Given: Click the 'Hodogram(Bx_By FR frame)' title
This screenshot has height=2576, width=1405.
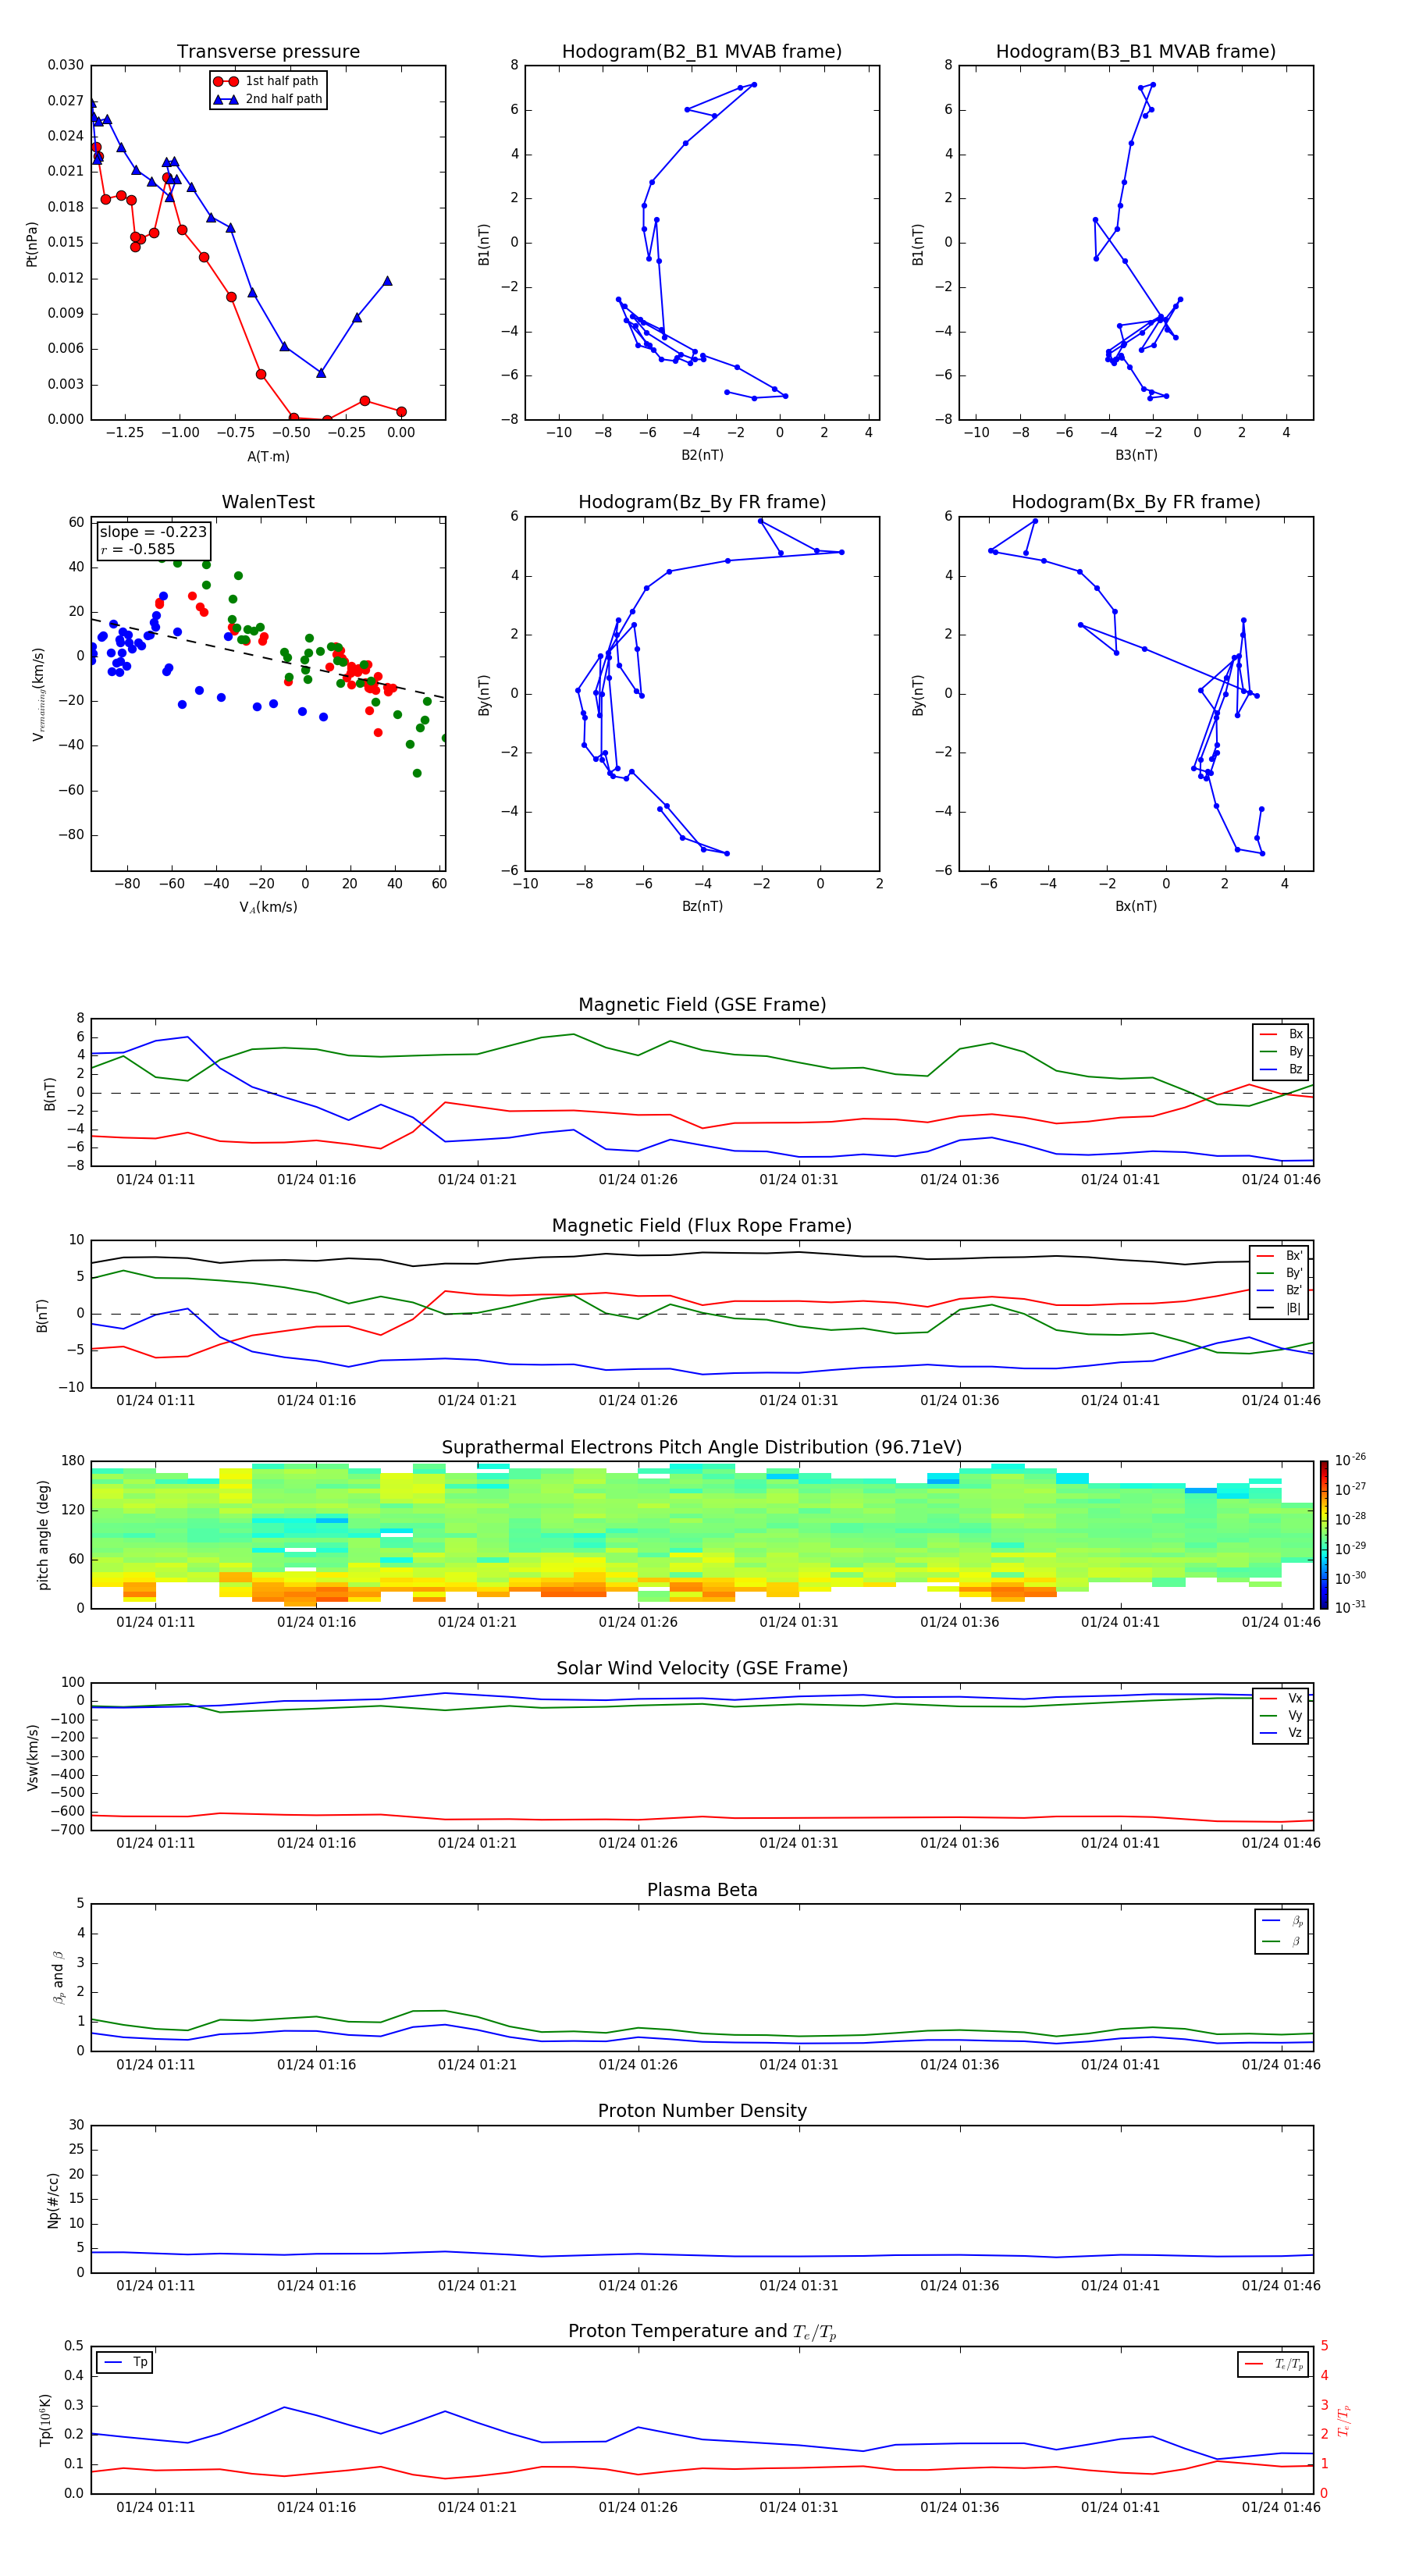Looking at the screenshot, I should [x=1136, y=502].
